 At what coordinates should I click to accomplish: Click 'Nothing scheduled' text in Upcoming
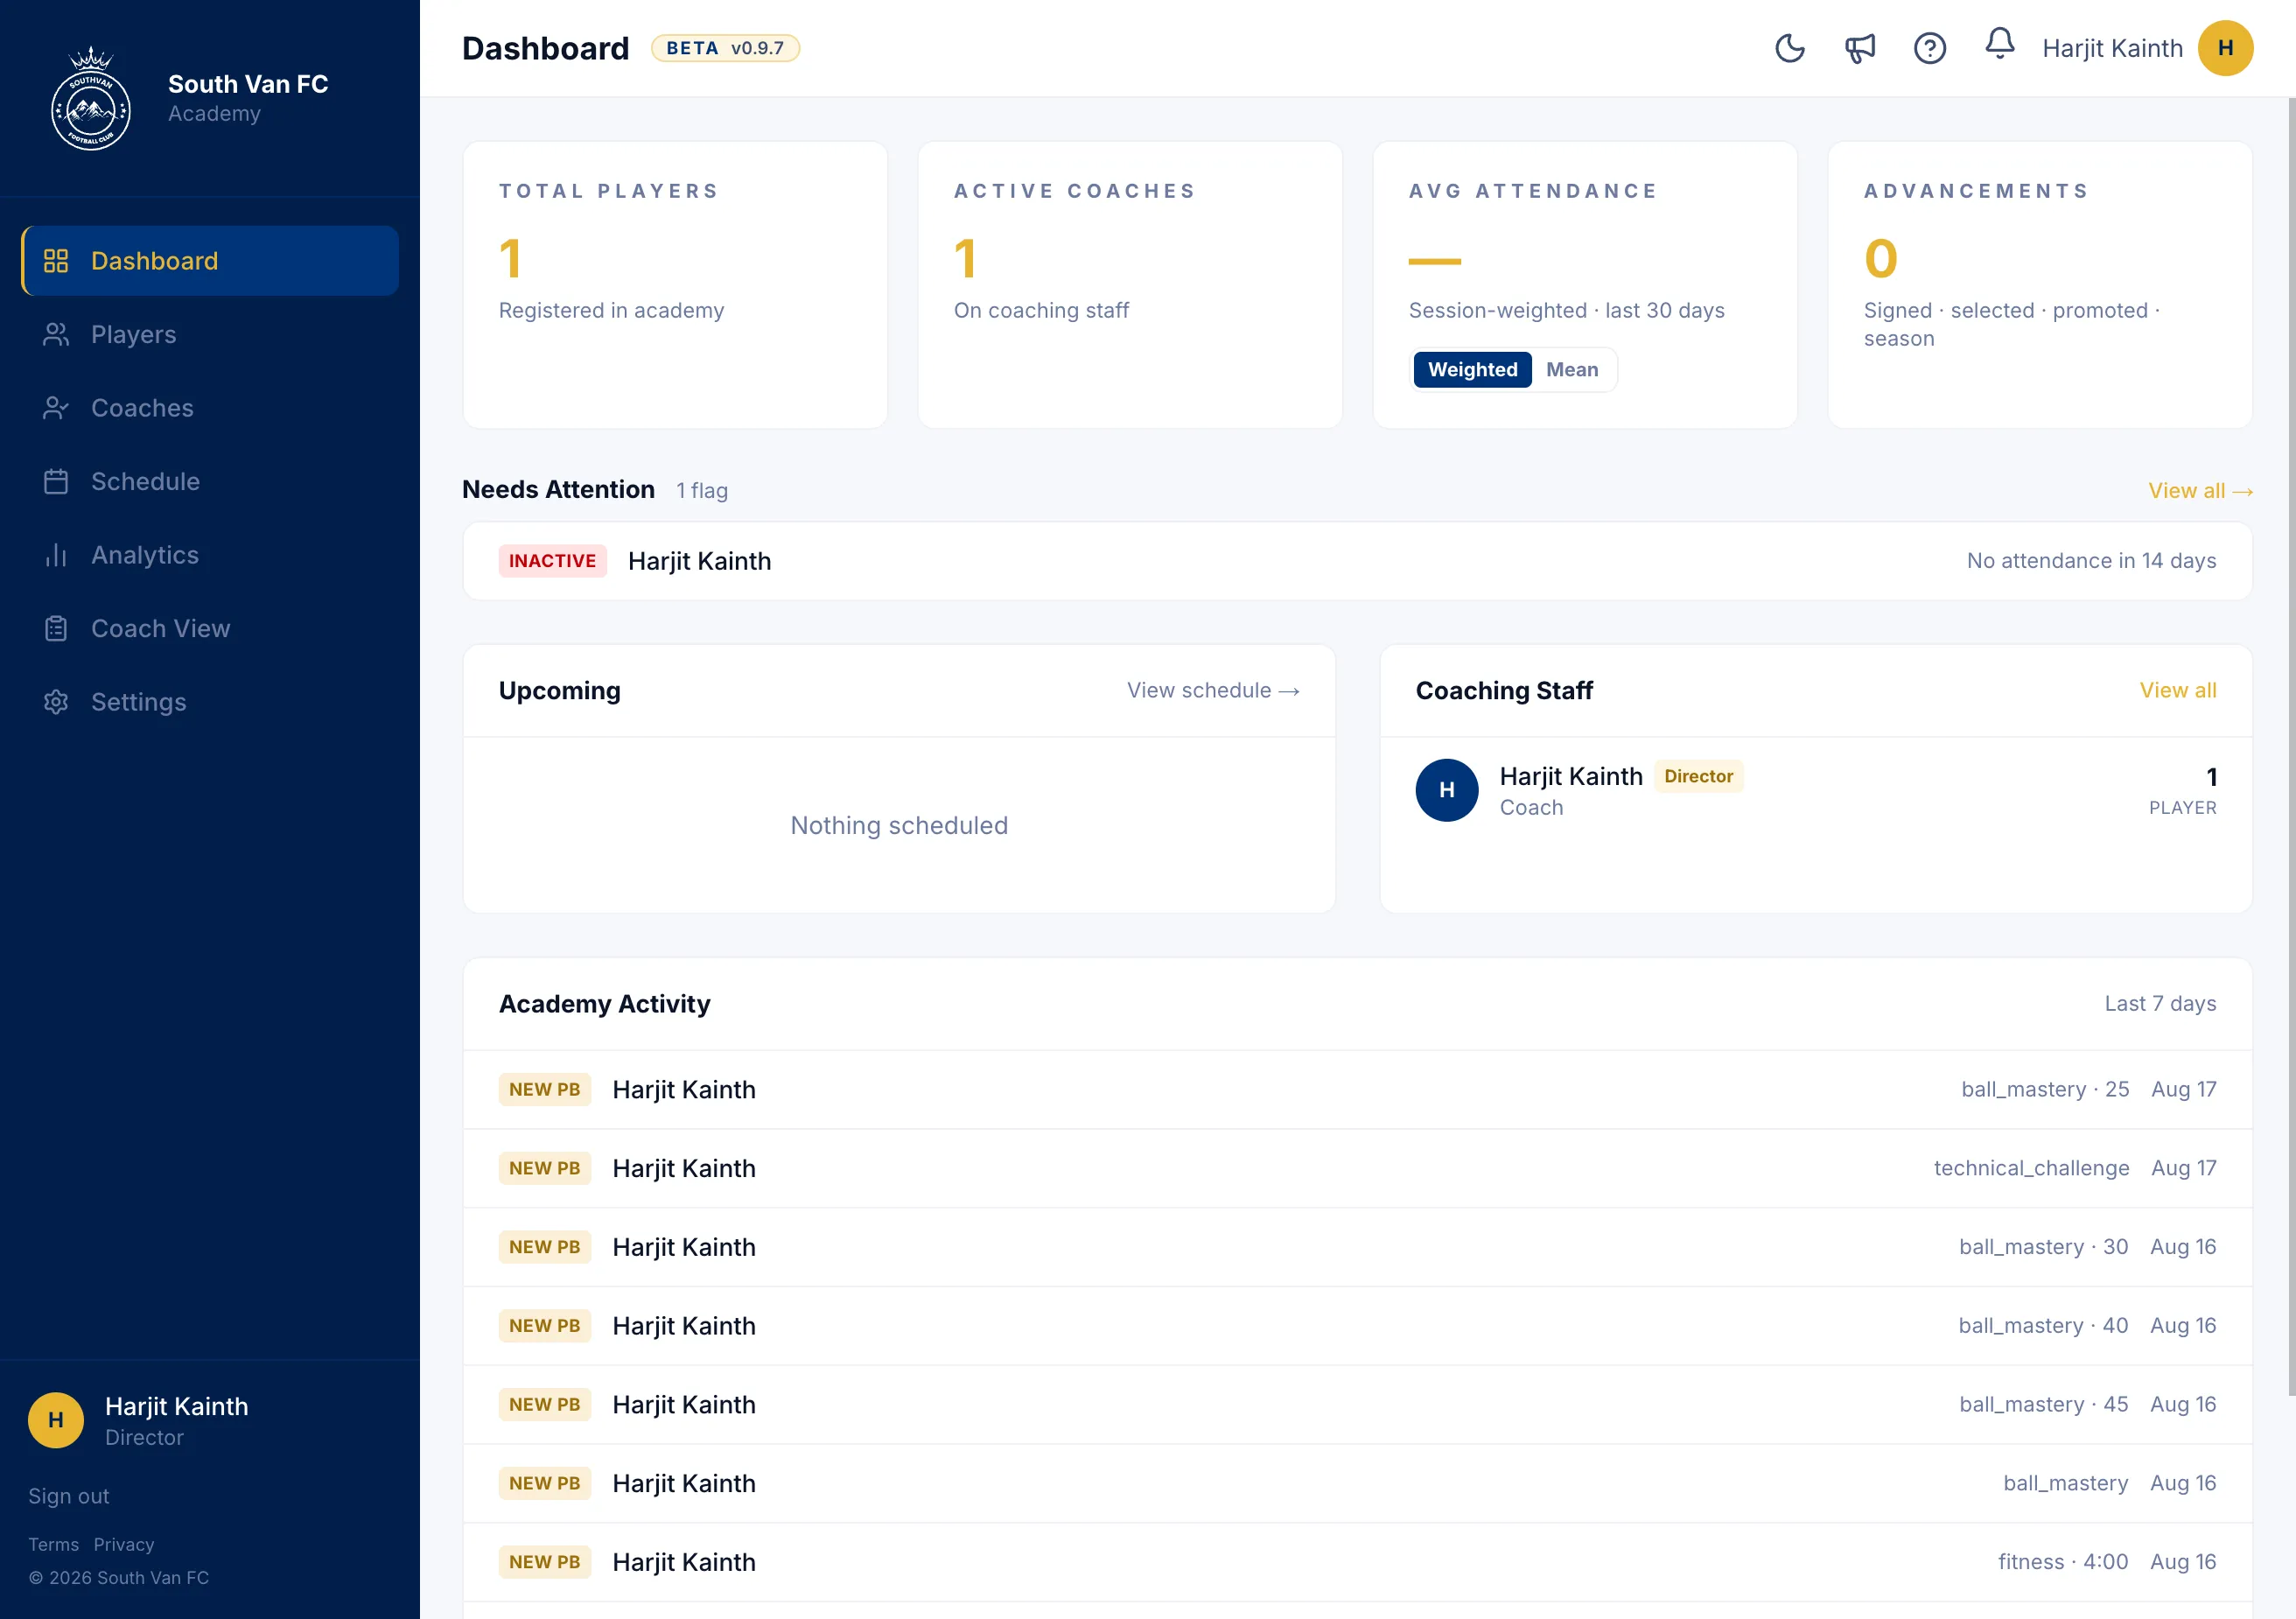899,826
